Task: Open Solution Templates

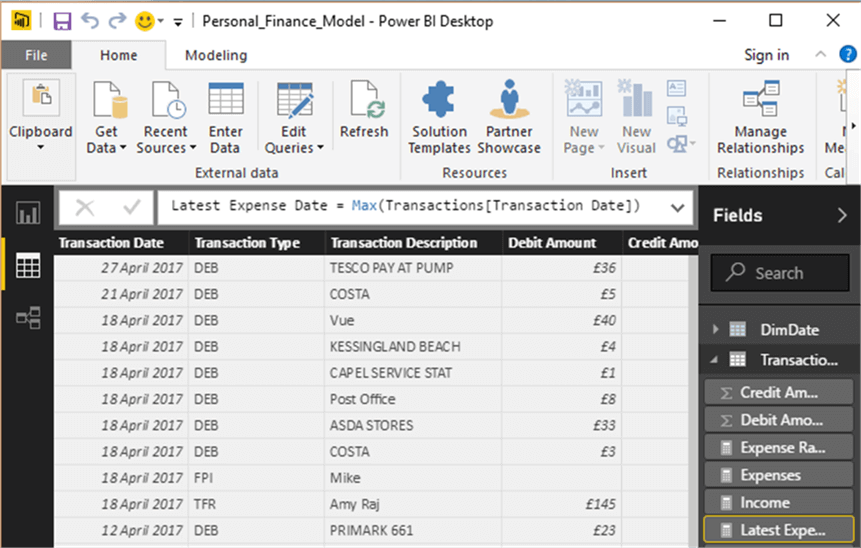Action: pyautogui.click(x=439, y=118)
